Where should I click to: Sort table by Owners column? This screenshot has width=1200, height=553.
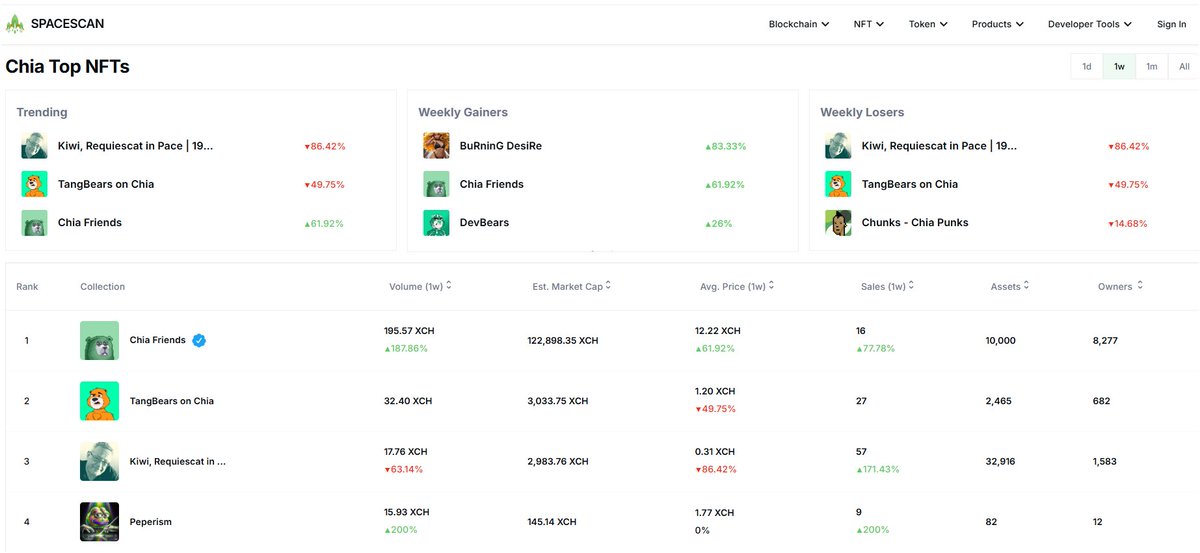point(1120,286)
